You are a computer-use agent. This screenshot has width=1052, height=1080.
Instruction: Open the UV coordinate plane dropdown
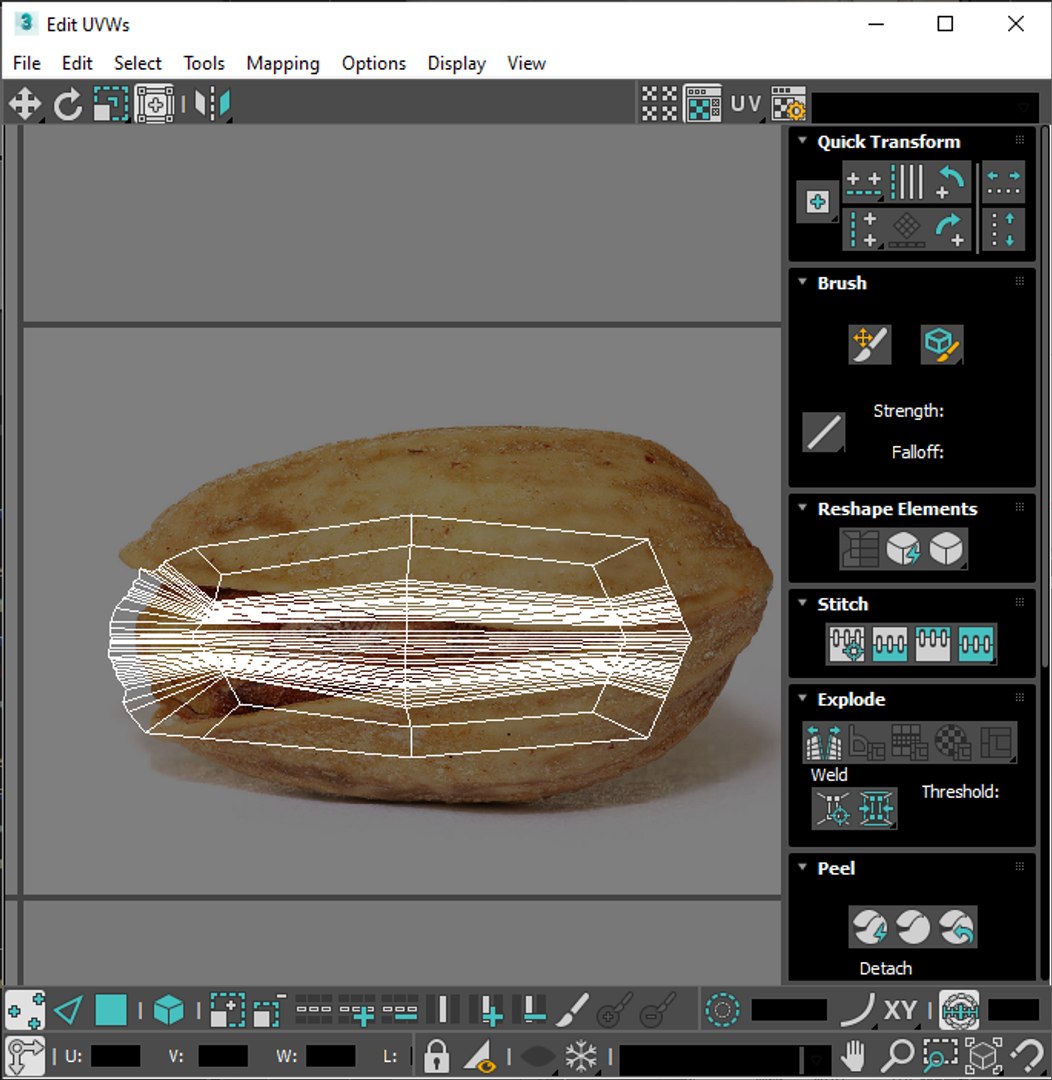click(x=746, y=104)
